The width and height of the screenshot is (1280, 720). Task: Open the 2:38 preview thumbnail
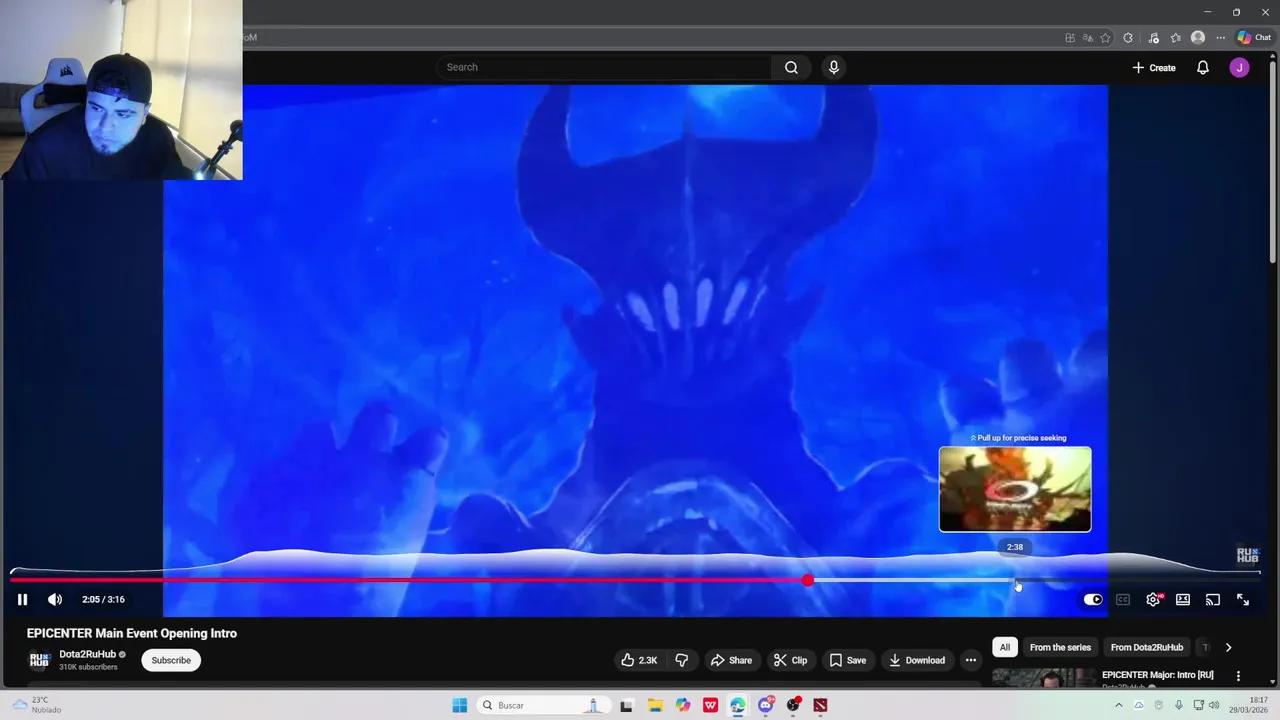pyautogui.click(x=1015, y=489)
